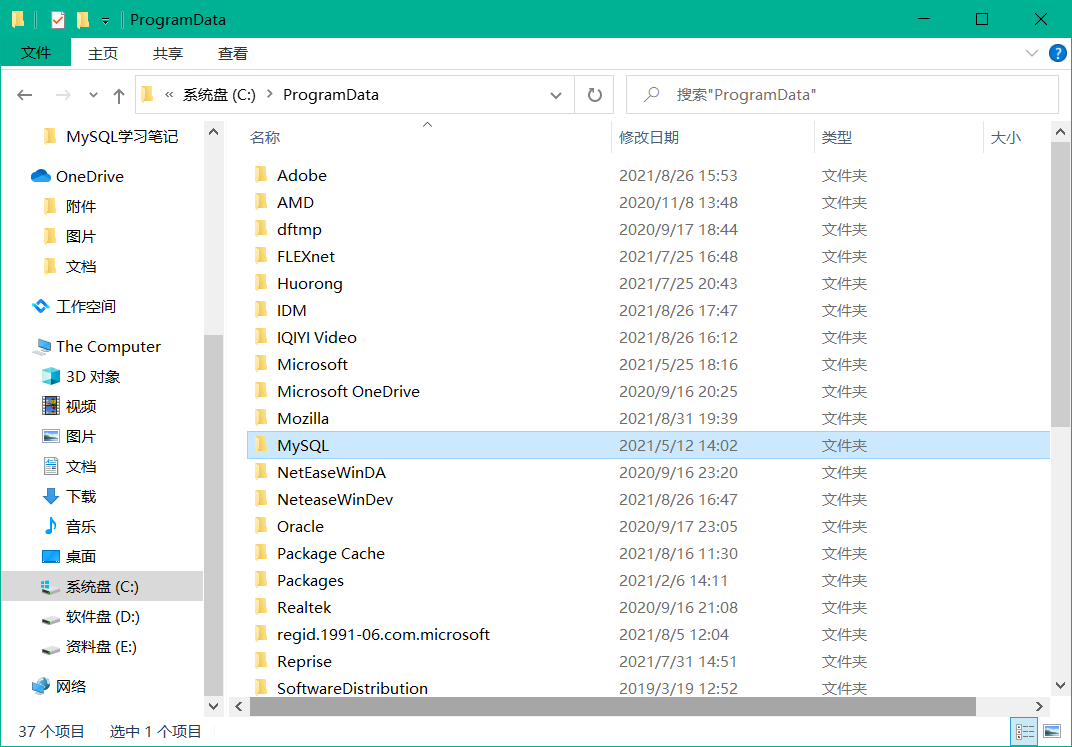Image resolution: width=1072 pixels, height=747 pixels.
Task: Open the recent locations dropdown arrow
Action: click(93, 96)
